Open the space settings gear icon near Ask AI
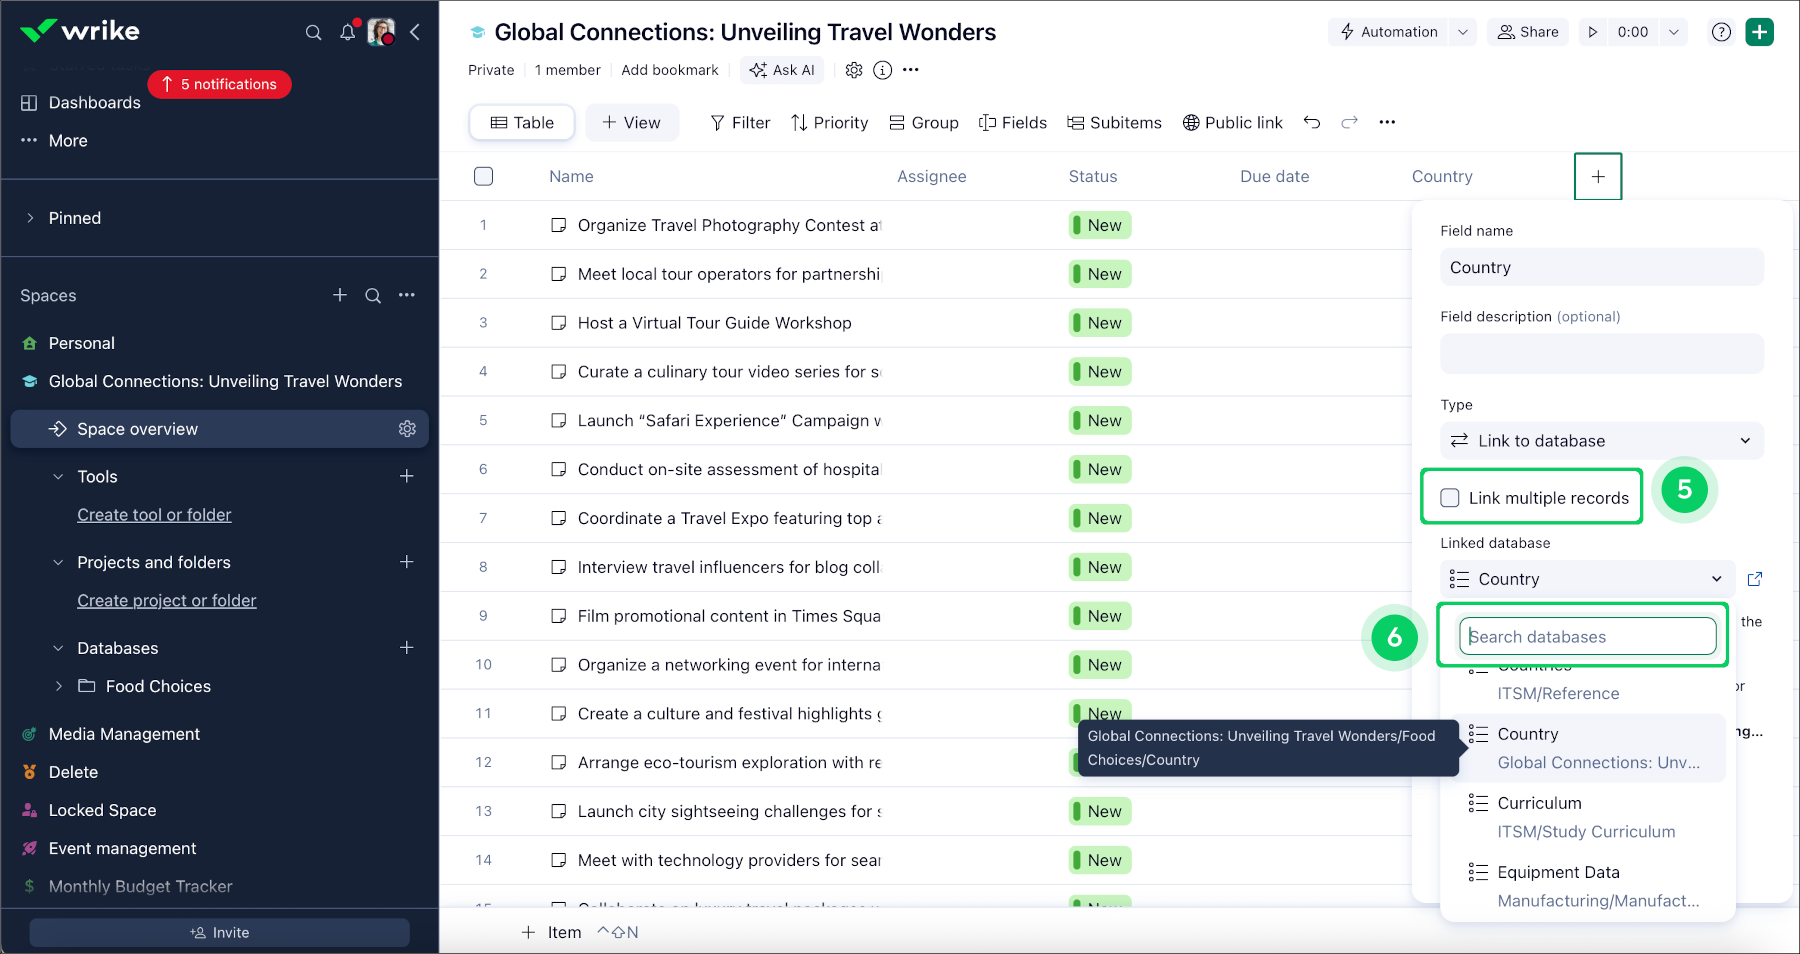Screen dimensions: 1800x954 click(x=853, y=70)
